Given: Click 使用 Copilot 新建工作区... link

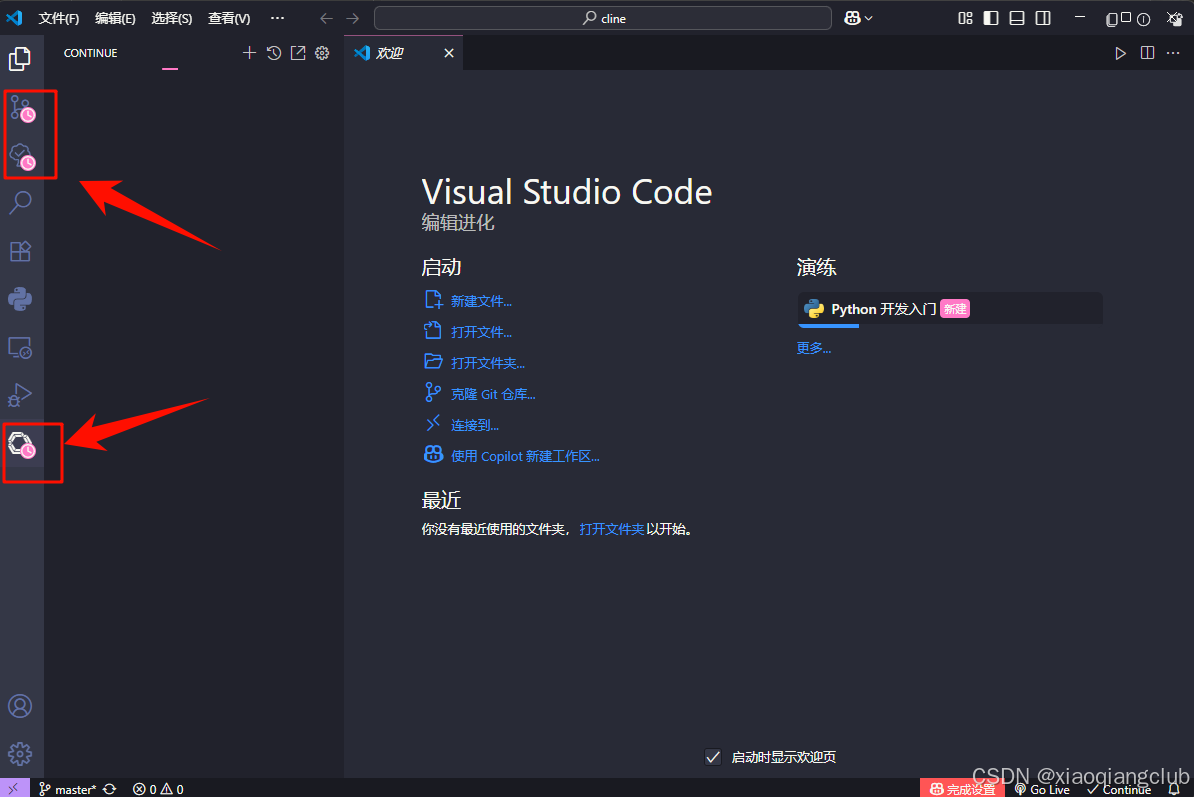Looking at the screenshot, I should (x=525, y=456).
